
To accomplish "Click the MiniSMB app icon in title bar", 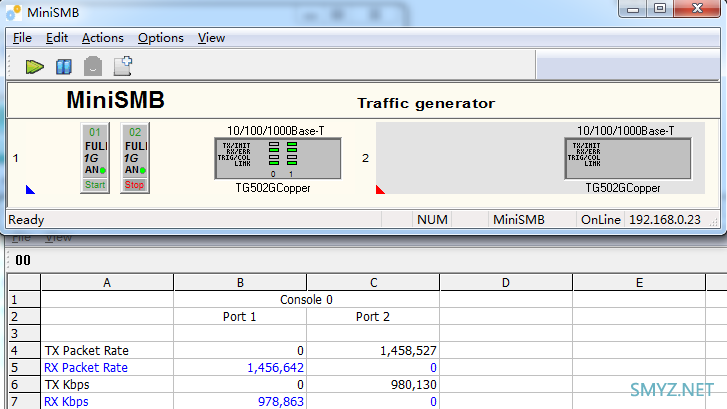I will point(13,13).
